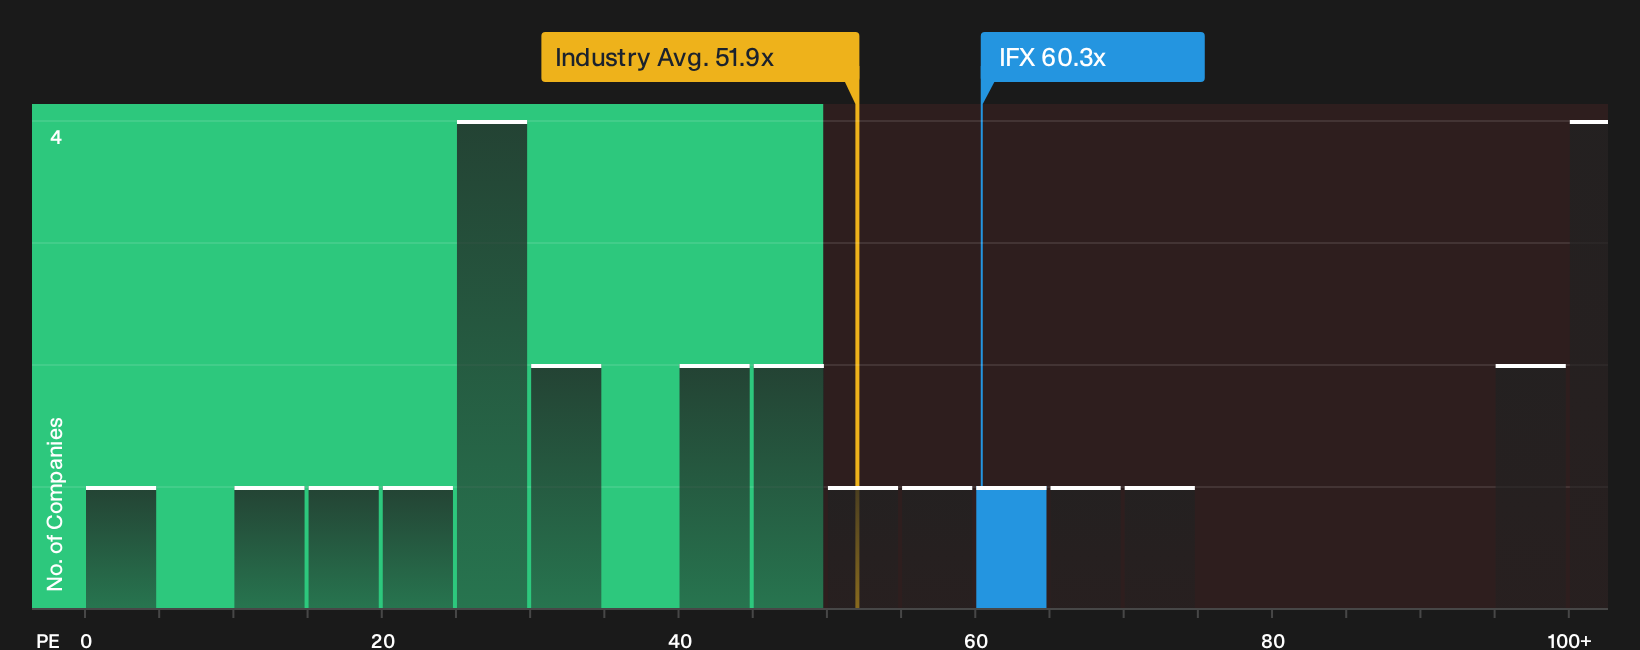Click the bar at PE 30-35
This screenshot has height=650, width=1640.
coord(566,487)
